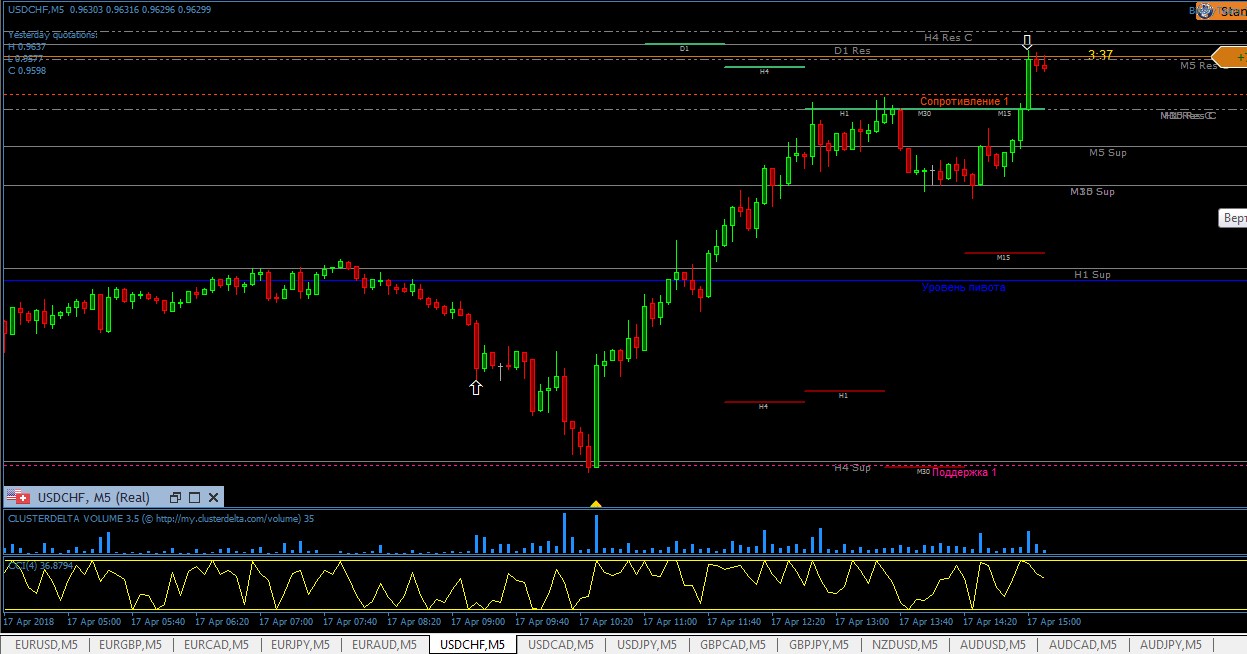The image size is (1247, 654).
Task: Click the Поддержка 1 support label
Action: (x=964, y=472)
